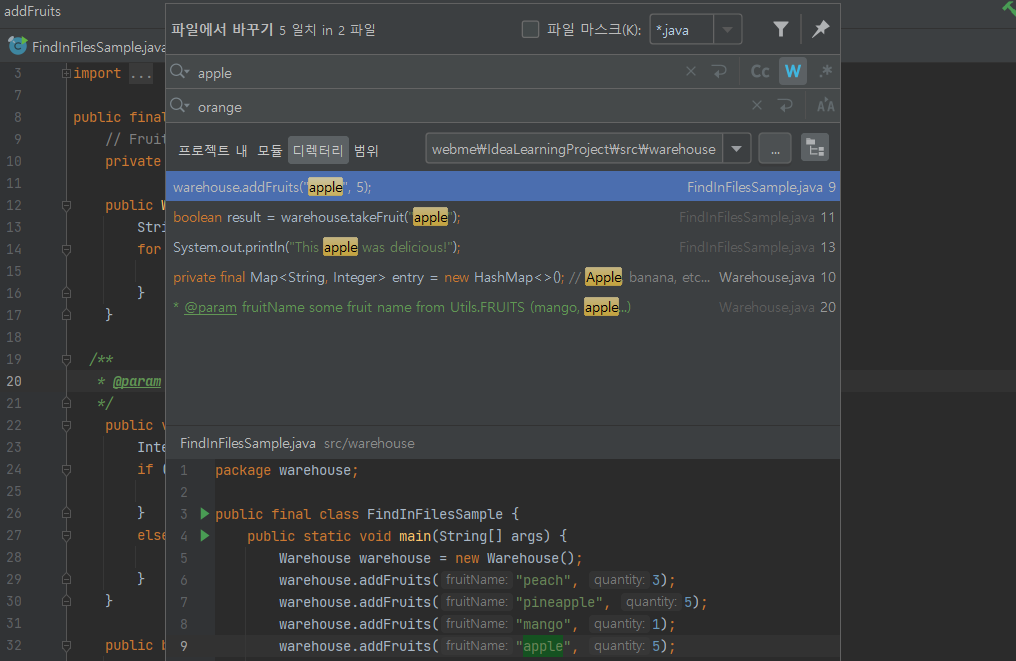Viewport: 1016px width, 661px height.
Task: Open search history magnifier for apple field
Action: [179, 71]
